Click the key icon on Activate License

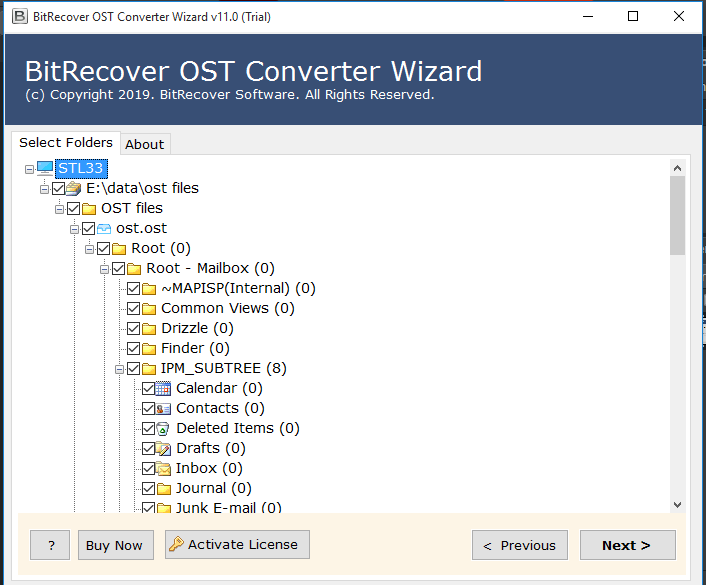coord(176,545)
